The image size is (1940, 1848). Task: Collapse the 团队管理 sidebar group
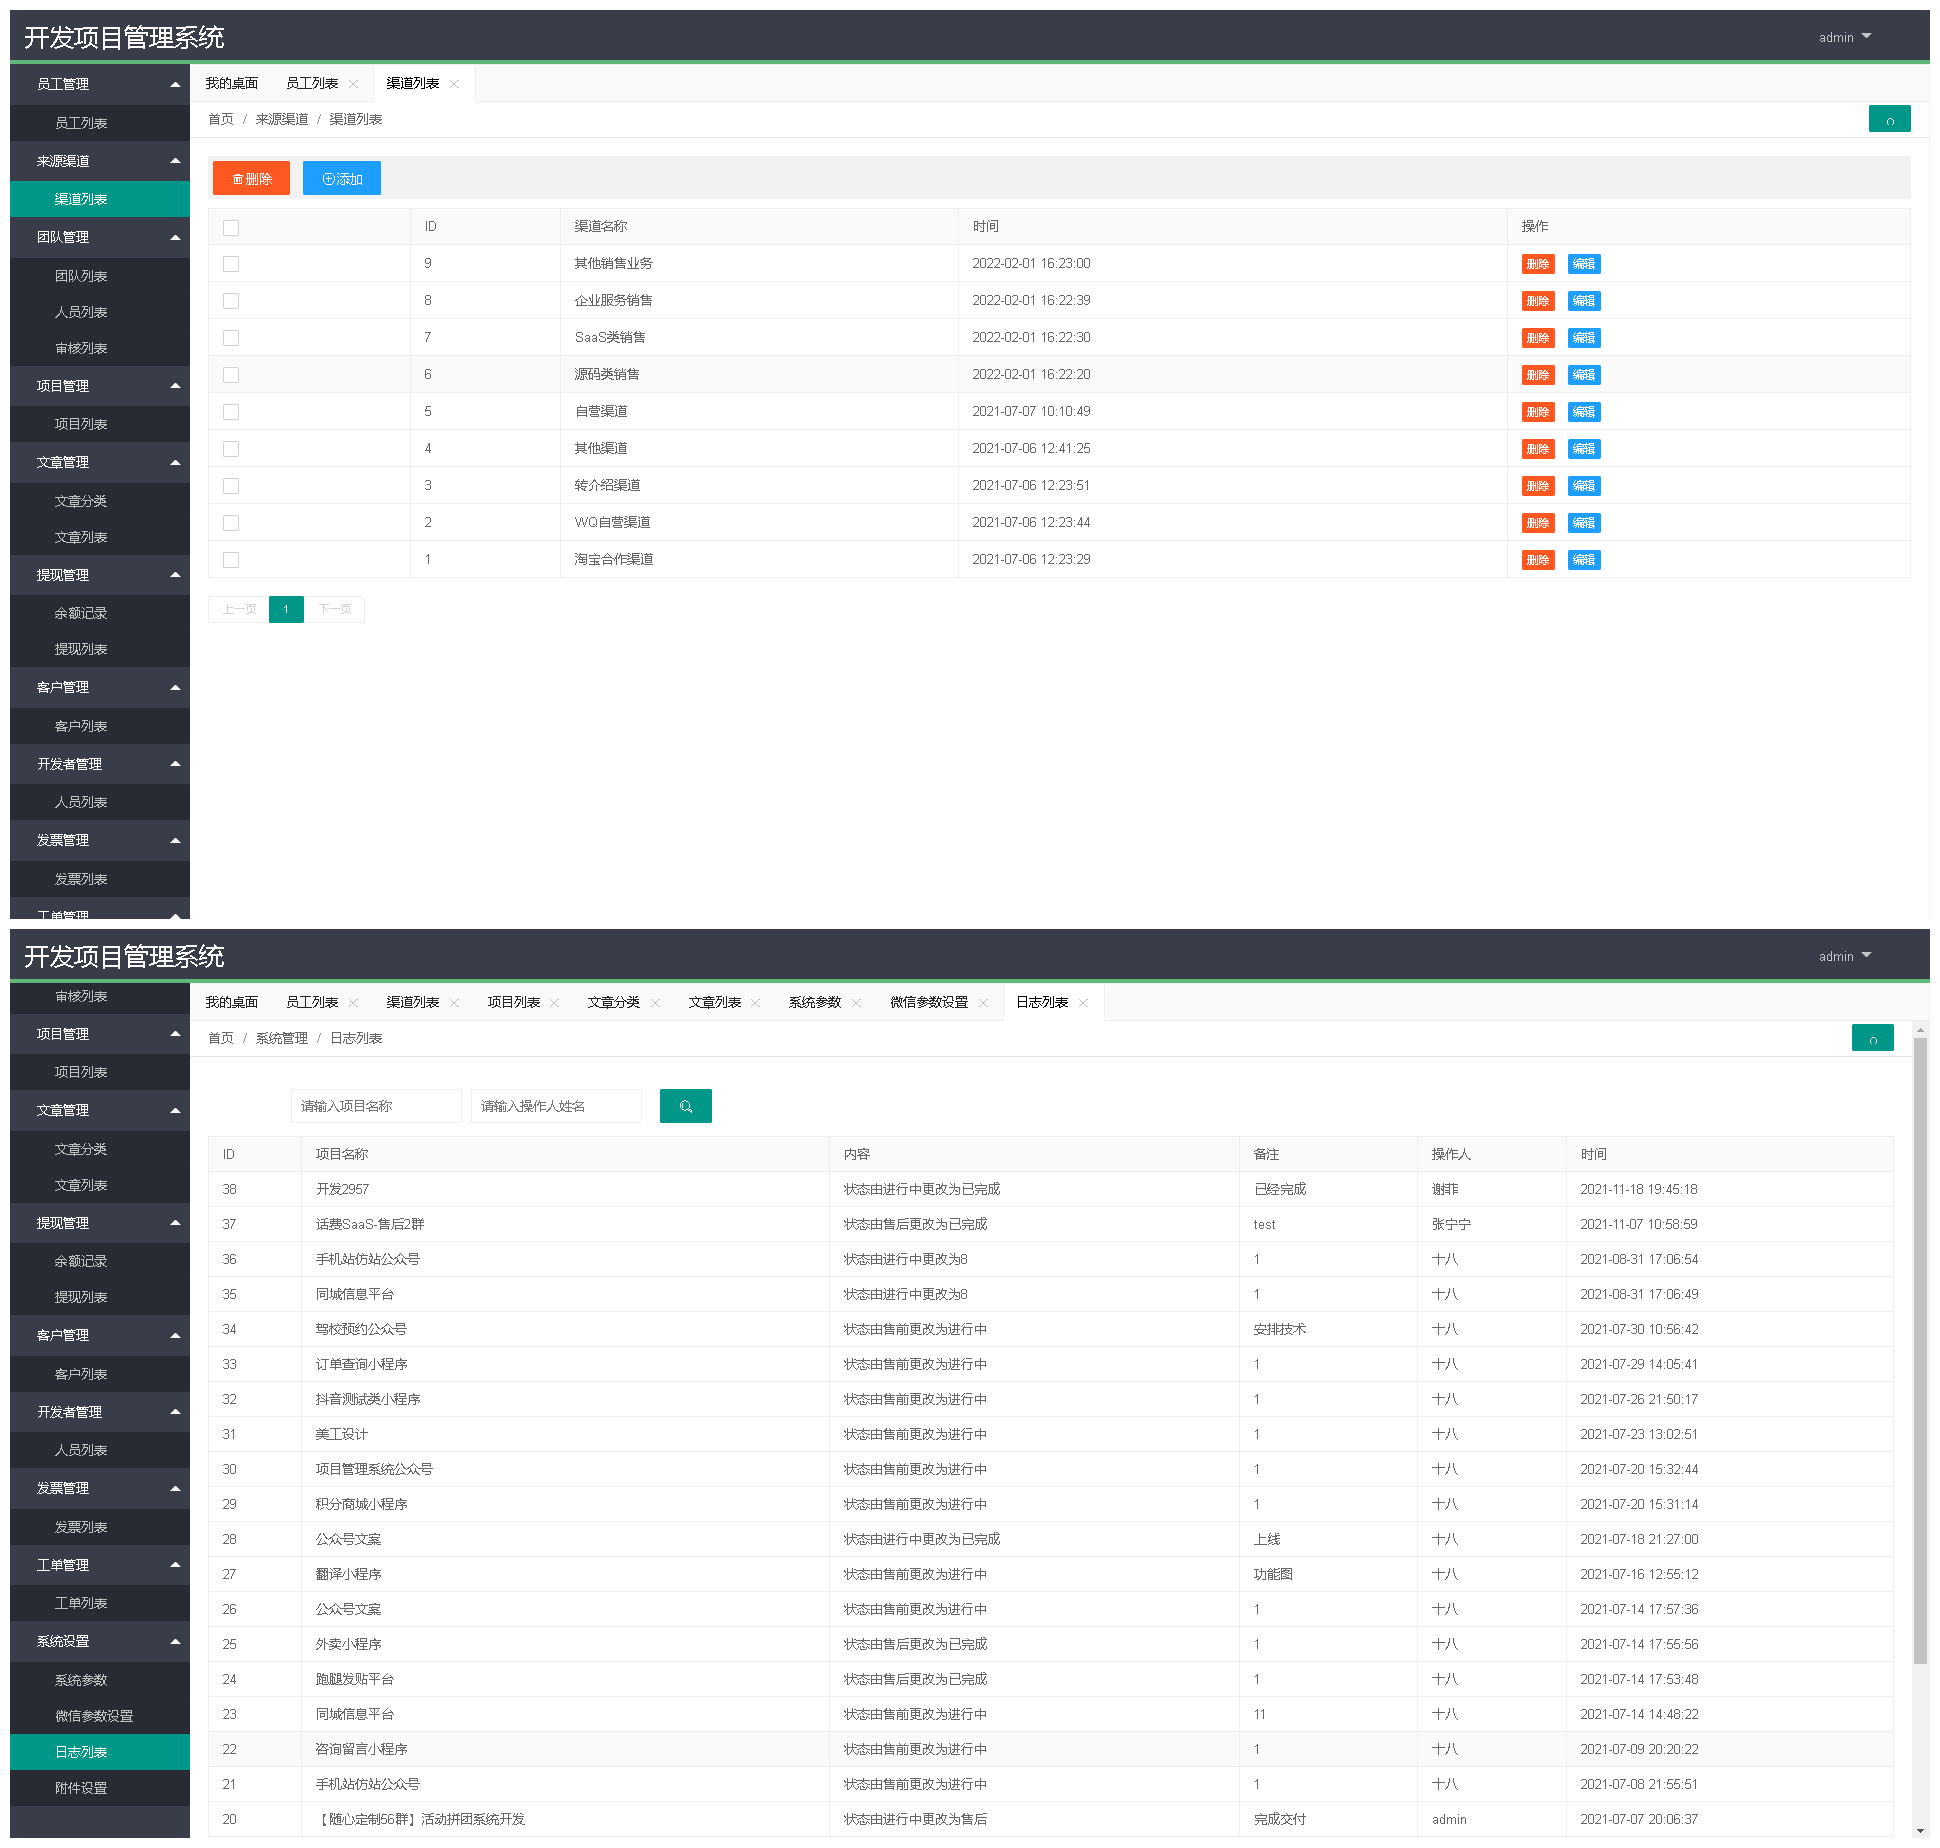tap(100, 237)
